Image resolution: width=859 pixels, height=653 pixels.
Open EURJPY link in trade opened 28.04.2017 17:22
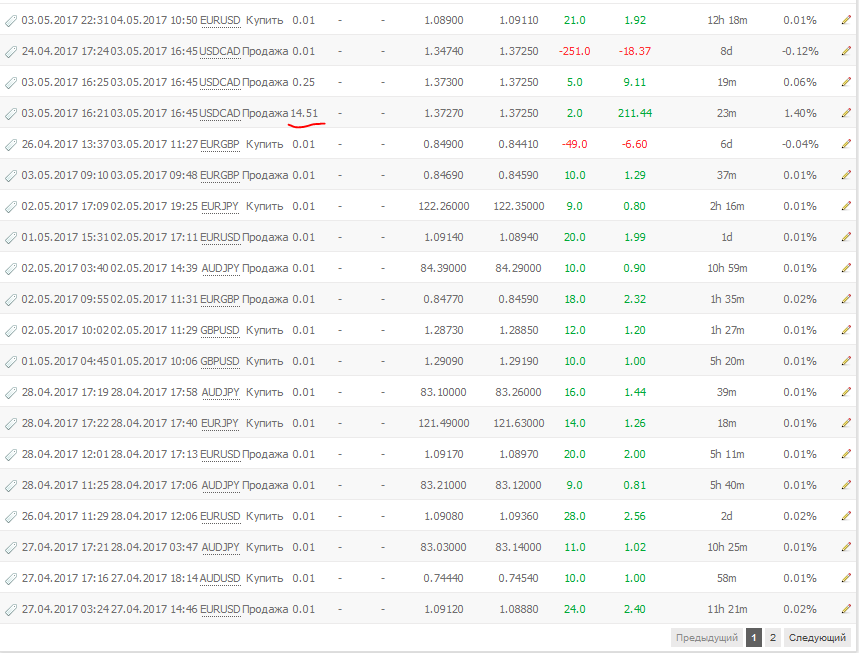tap(220, 423)
